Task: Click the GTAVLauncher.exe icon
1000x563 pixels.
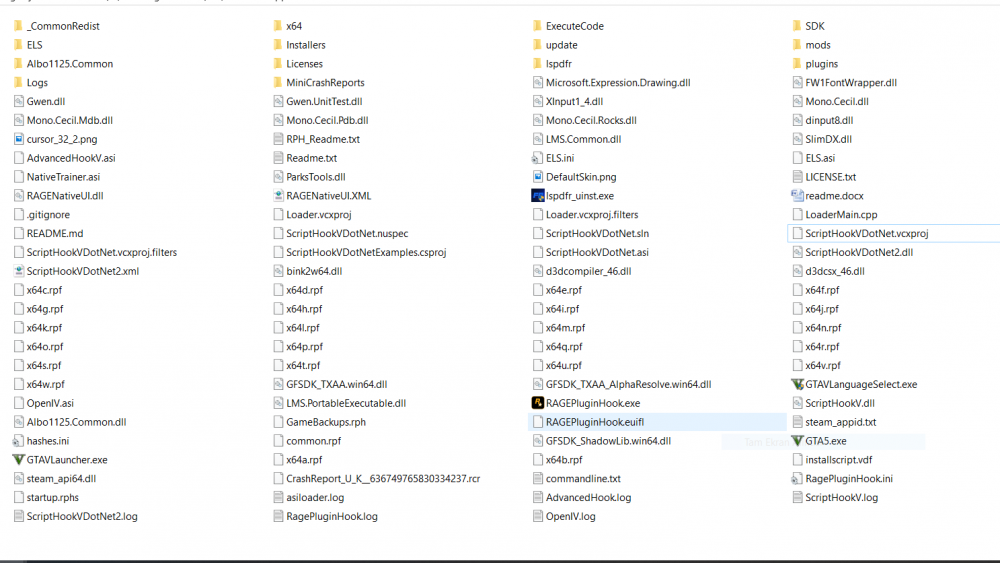Action: coord(18,460)
